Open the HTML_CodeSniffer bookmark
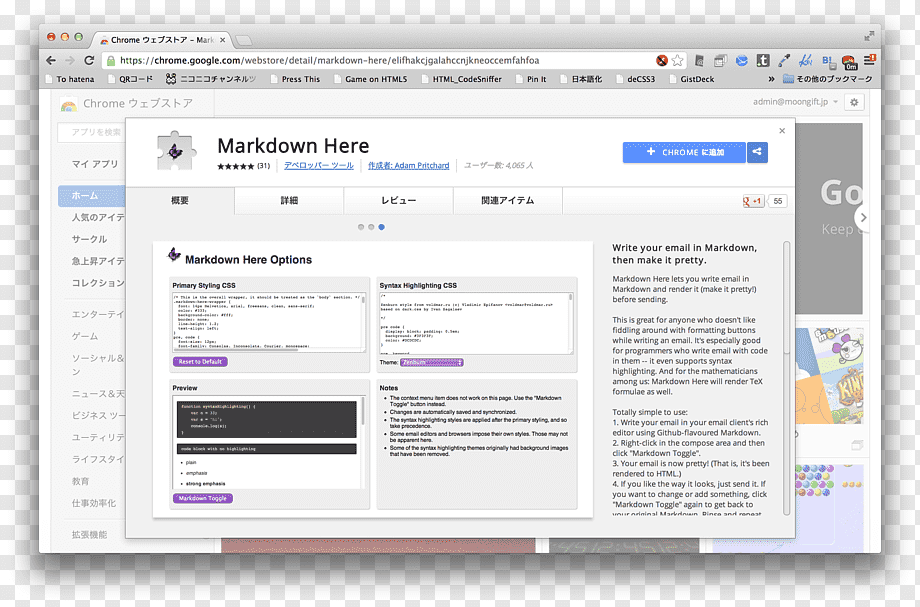 (x=462, y=79)
